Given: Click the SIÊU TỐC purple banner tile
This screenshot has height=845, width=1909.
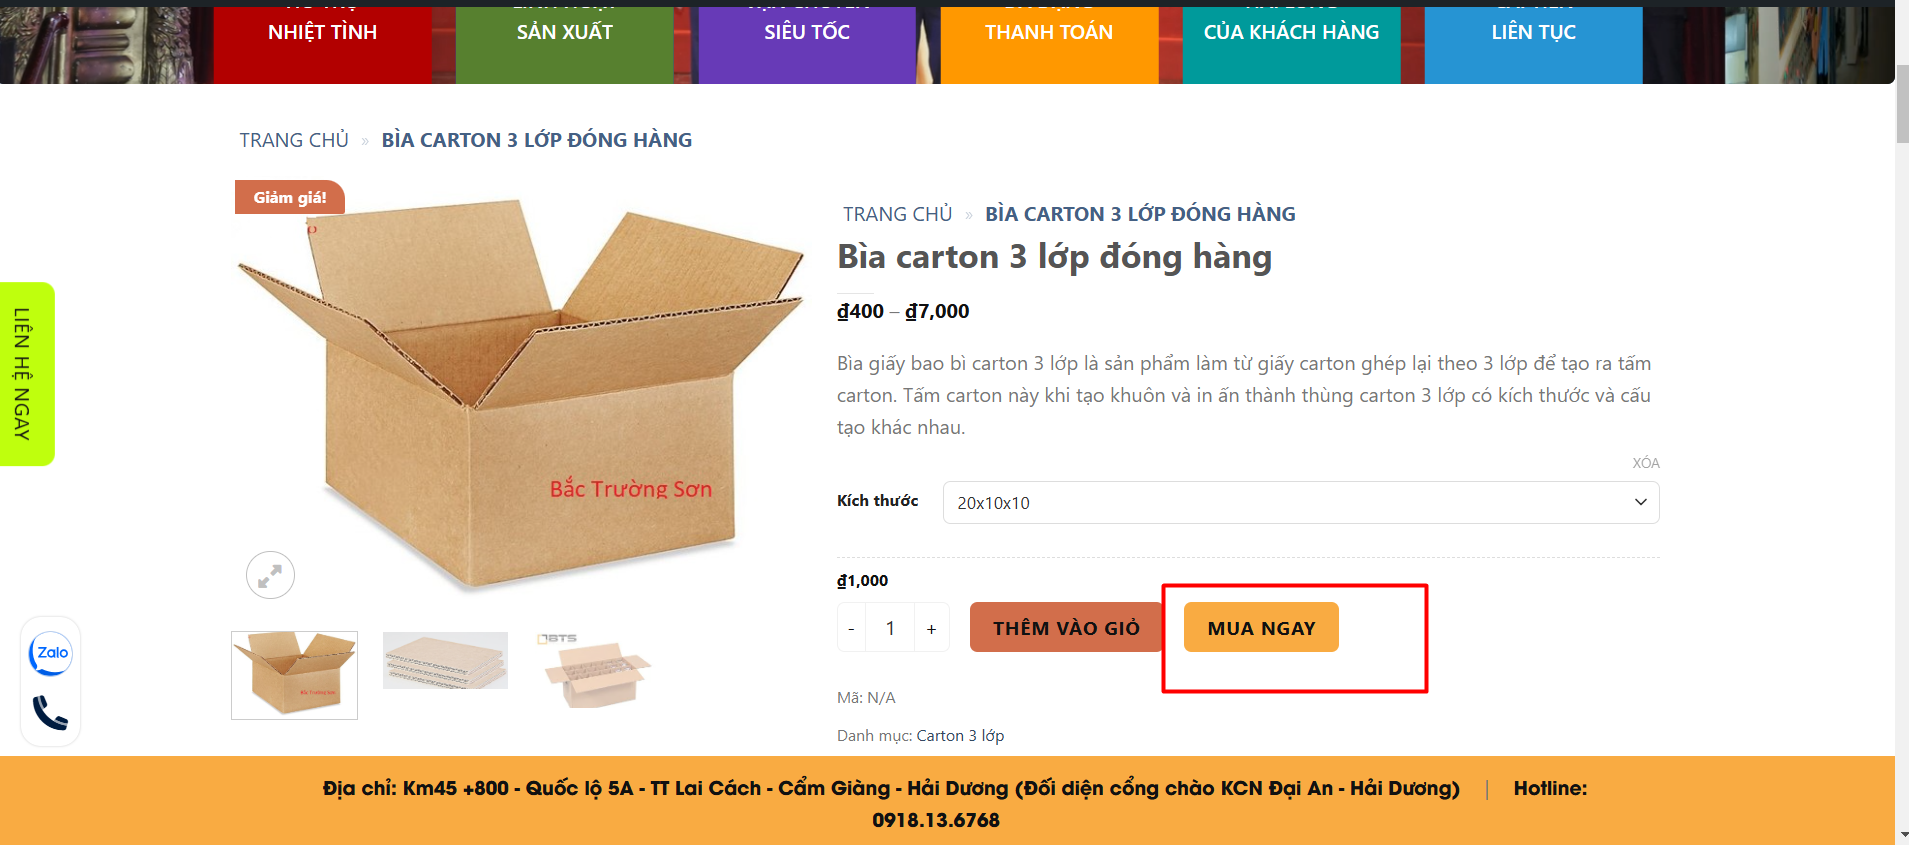Looking at the screenshot, I should (x=807, y=40).
